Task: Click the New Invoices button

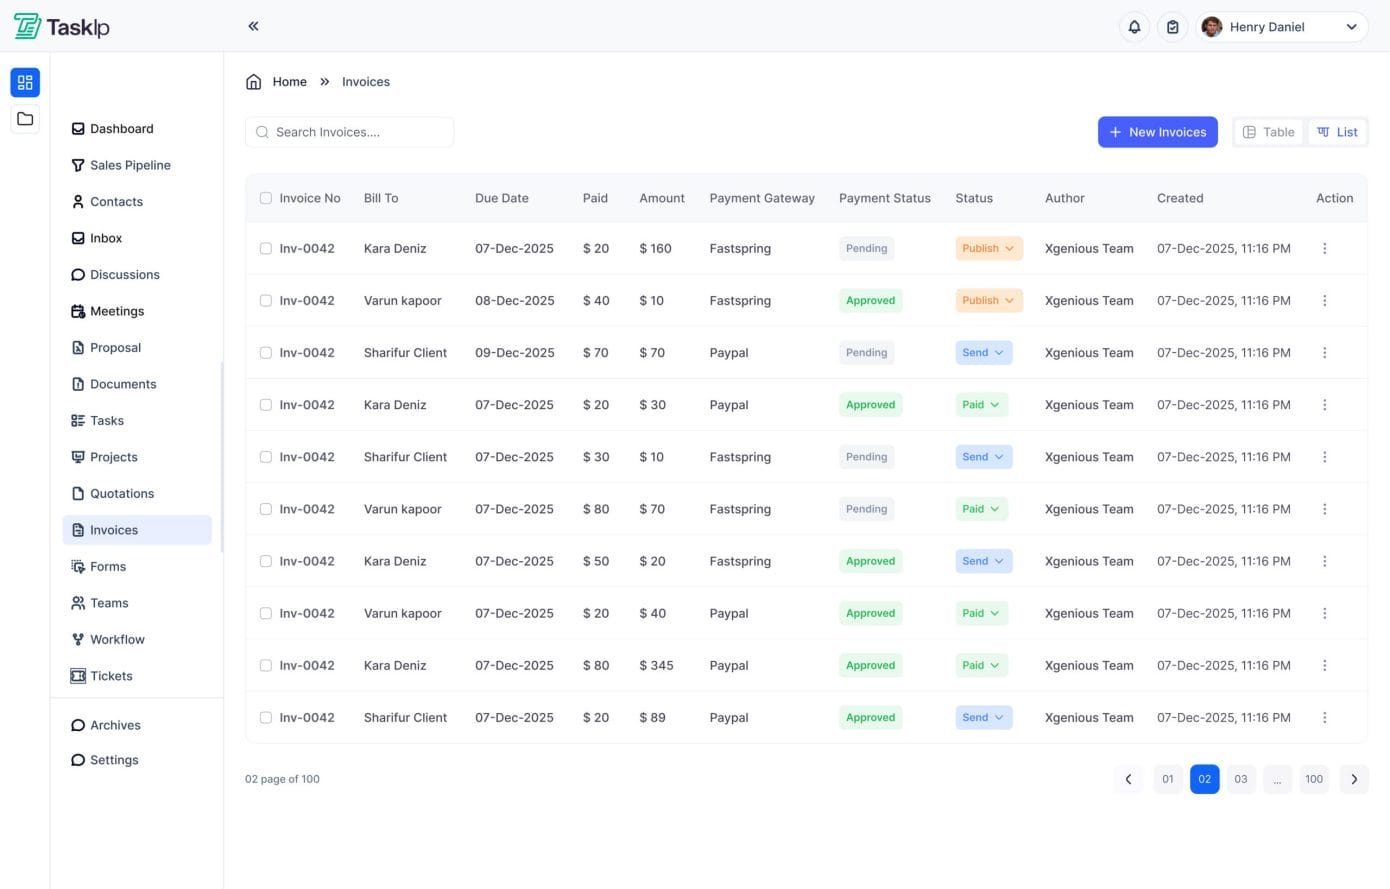Action: pyautogui.click(x=1157, y=132)
